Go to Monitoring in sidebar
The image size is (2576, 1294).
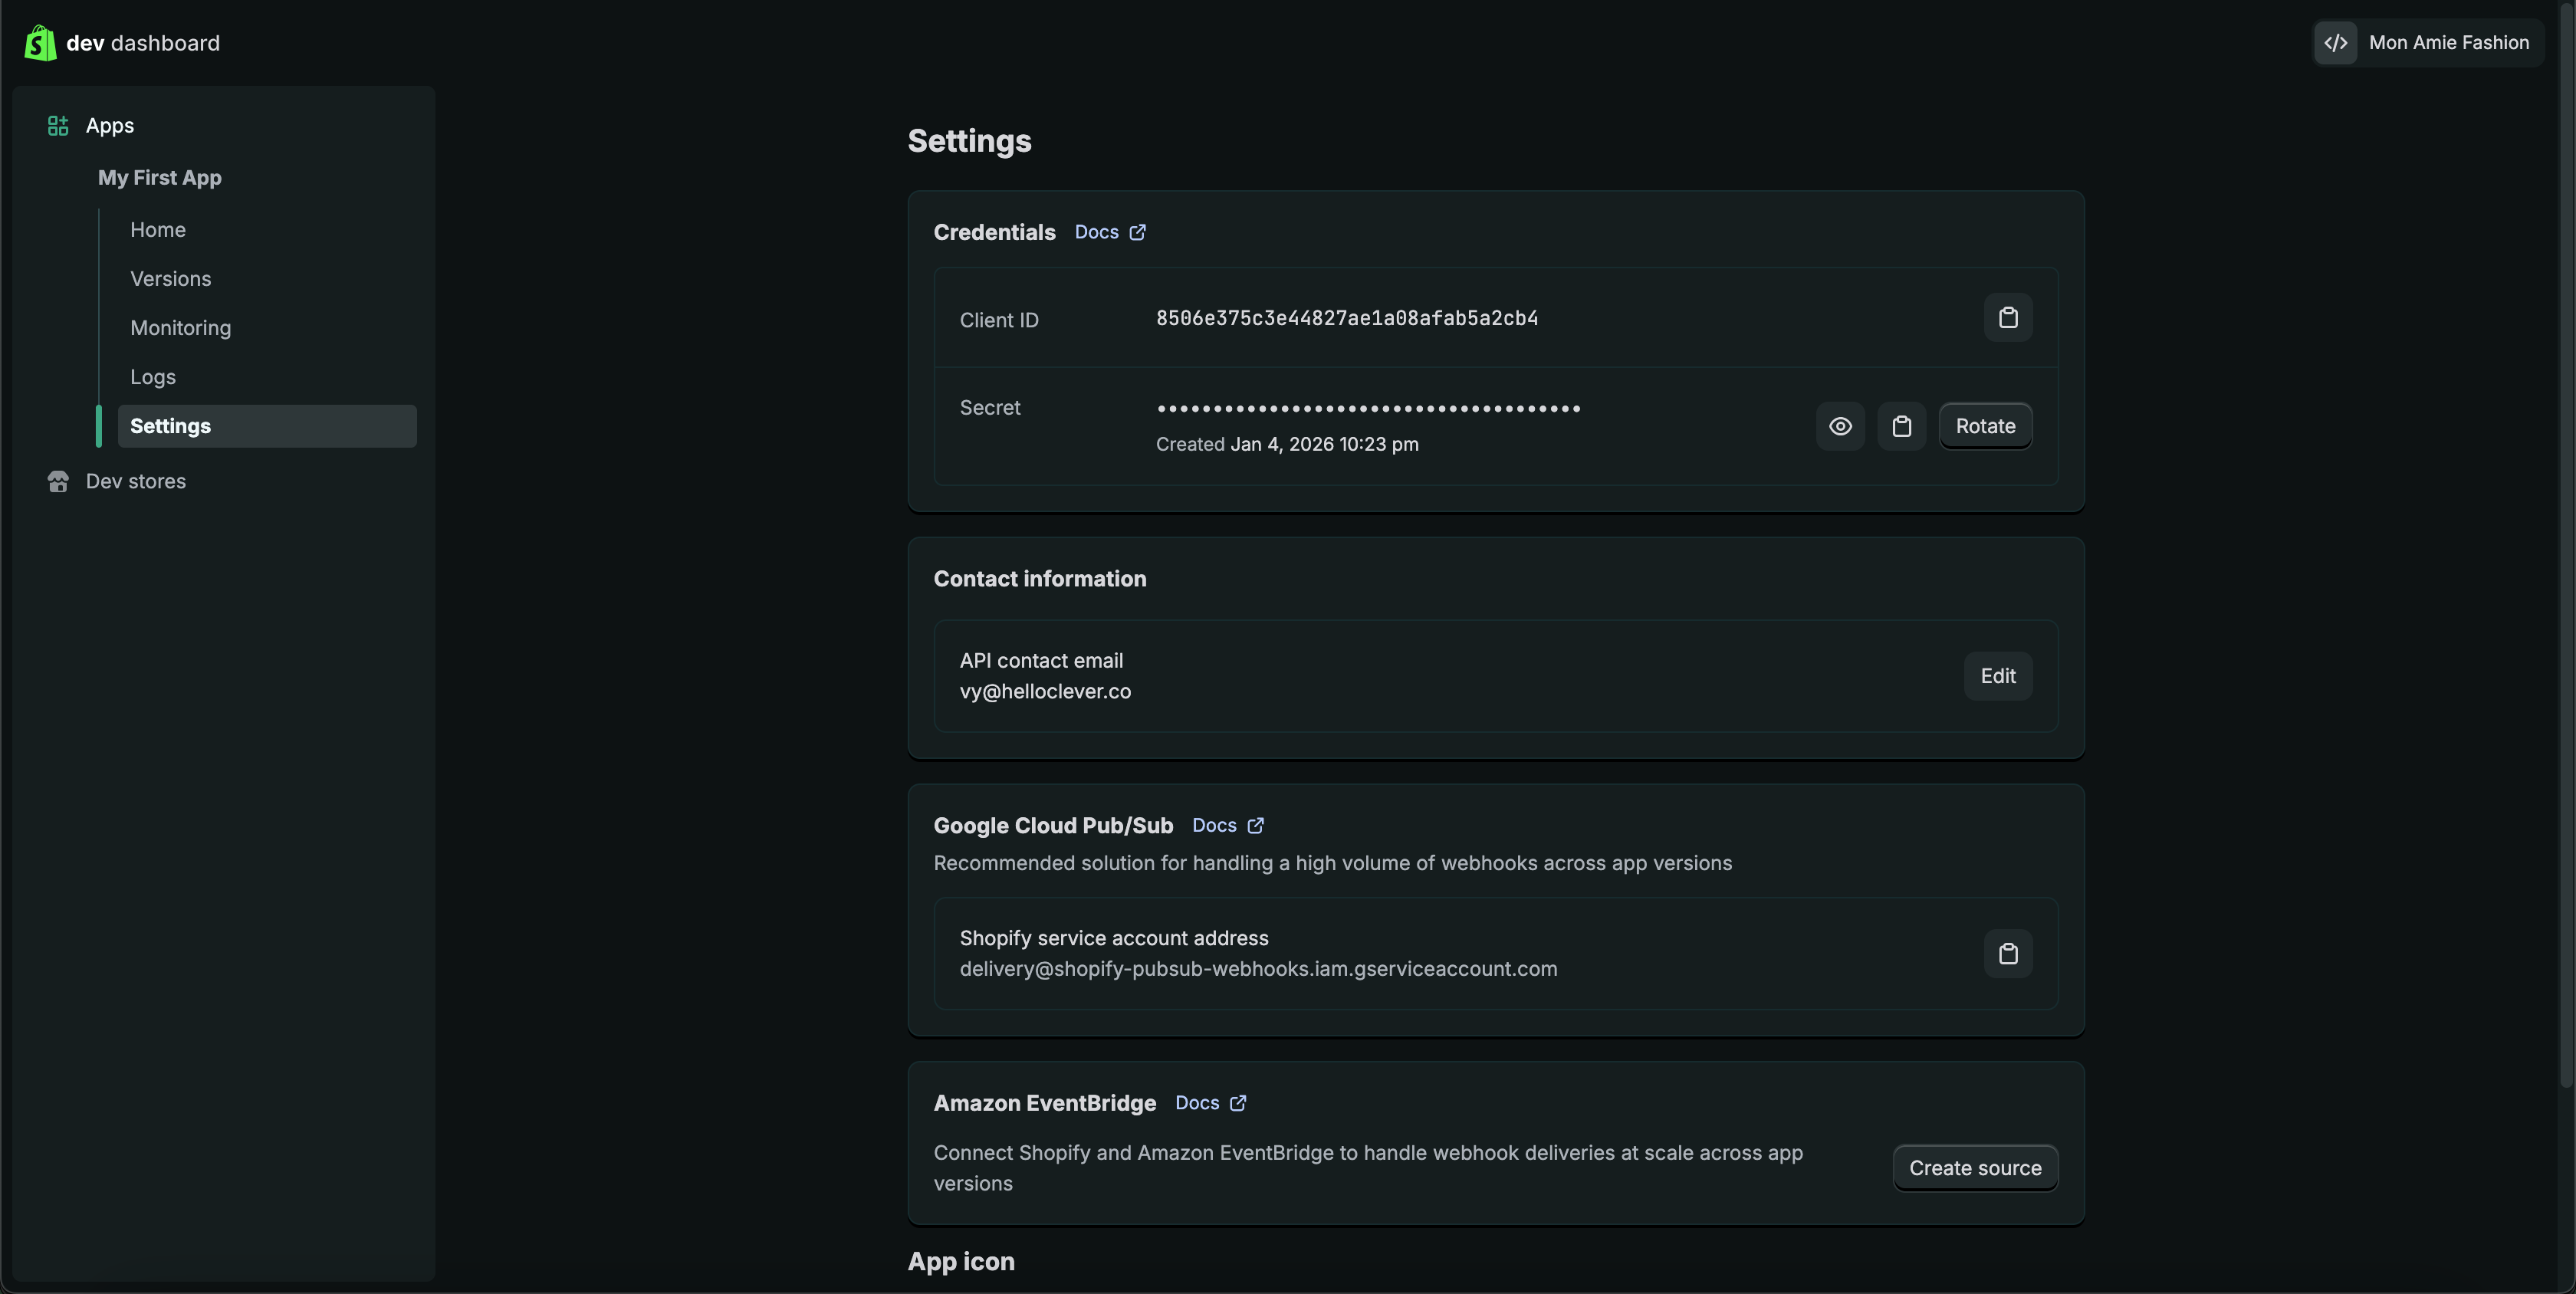[181, 328]
